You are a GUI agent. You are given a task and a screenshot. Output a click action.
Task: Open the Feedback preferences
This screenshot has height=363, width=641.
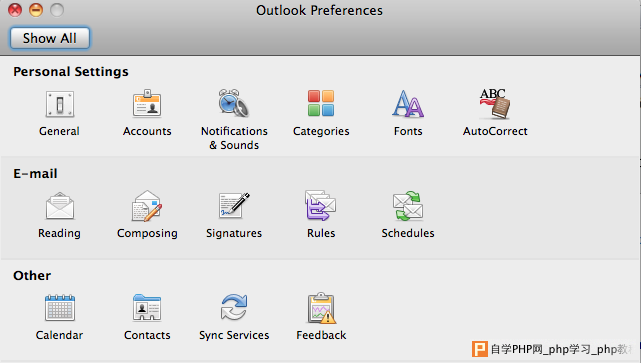tap(321, 308)
